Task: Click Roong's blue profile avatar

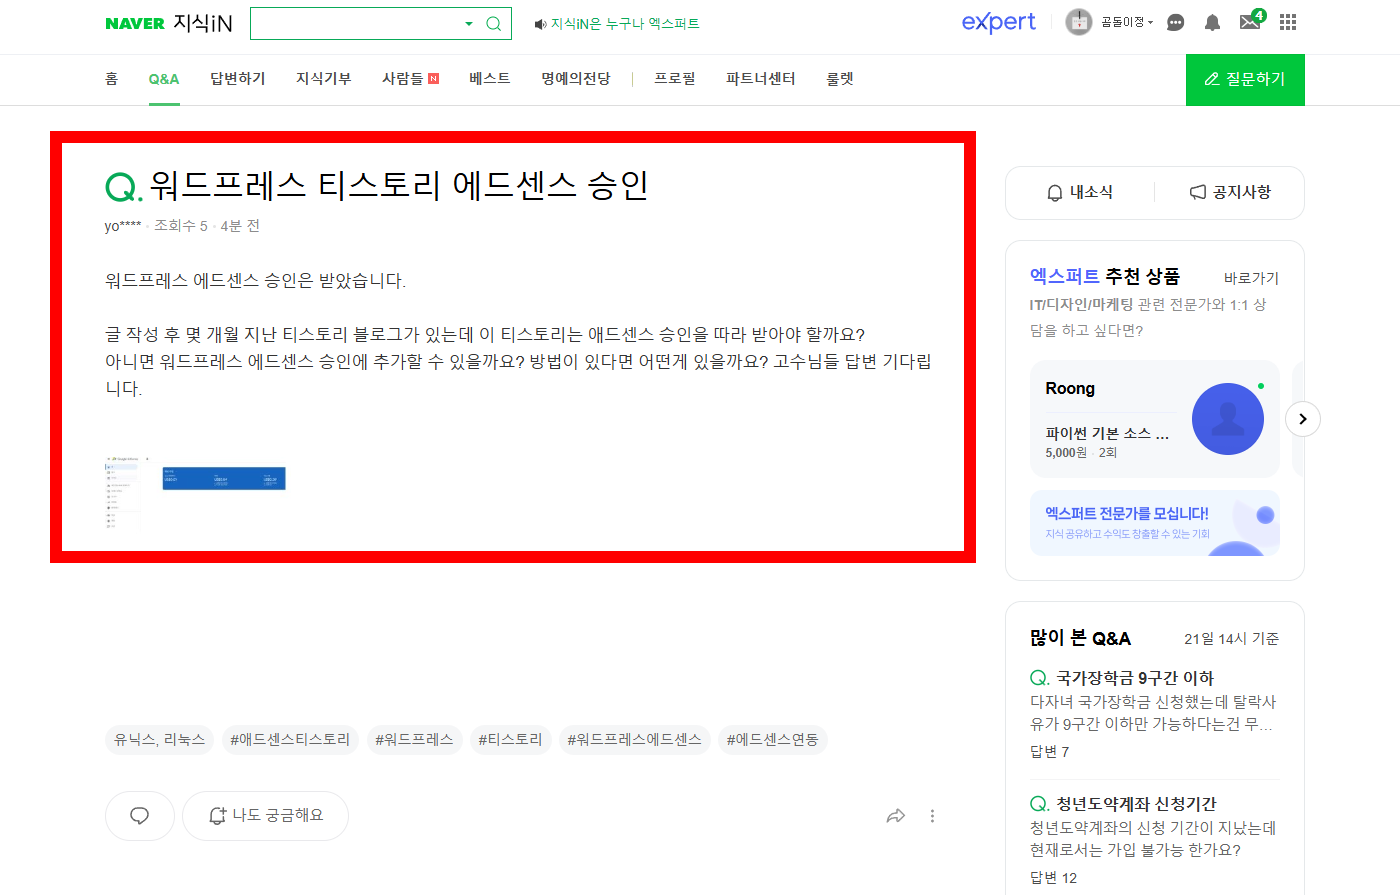Action: click(1228, 419)
